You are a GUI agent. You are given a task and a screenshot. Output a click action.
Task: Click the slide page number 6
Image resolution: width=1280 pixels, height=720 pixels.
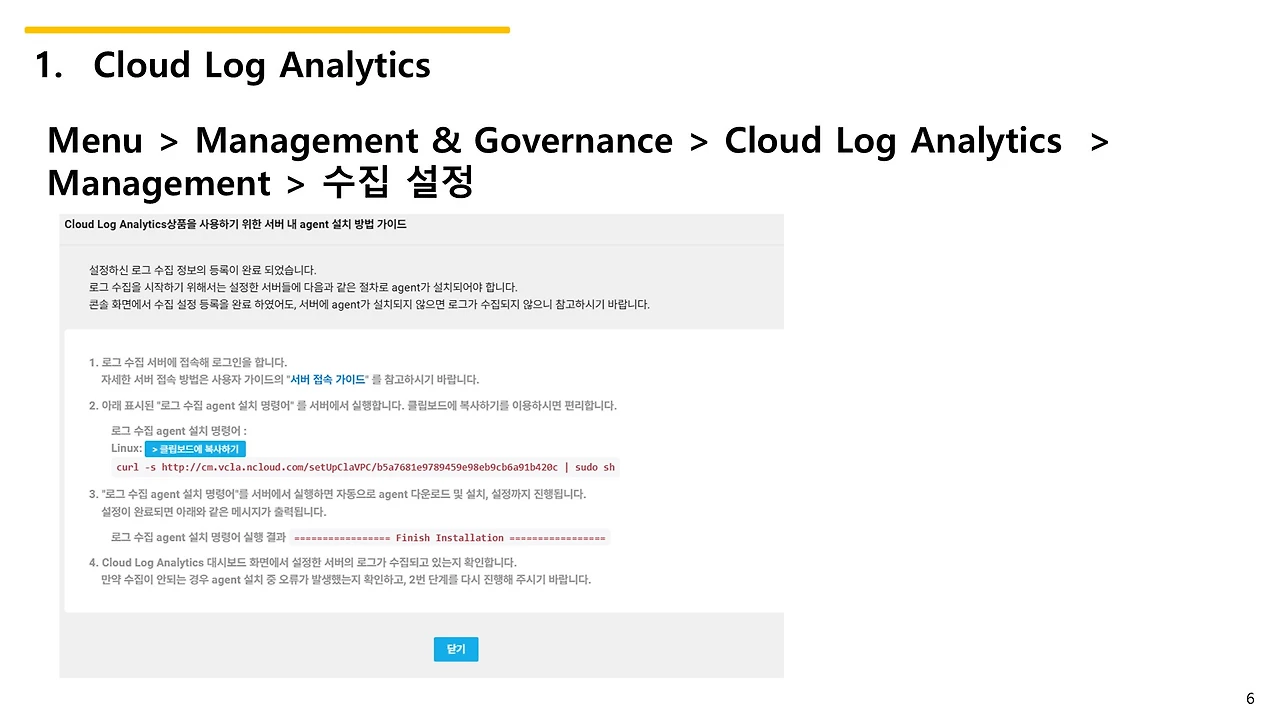[x=1250, y=698]
